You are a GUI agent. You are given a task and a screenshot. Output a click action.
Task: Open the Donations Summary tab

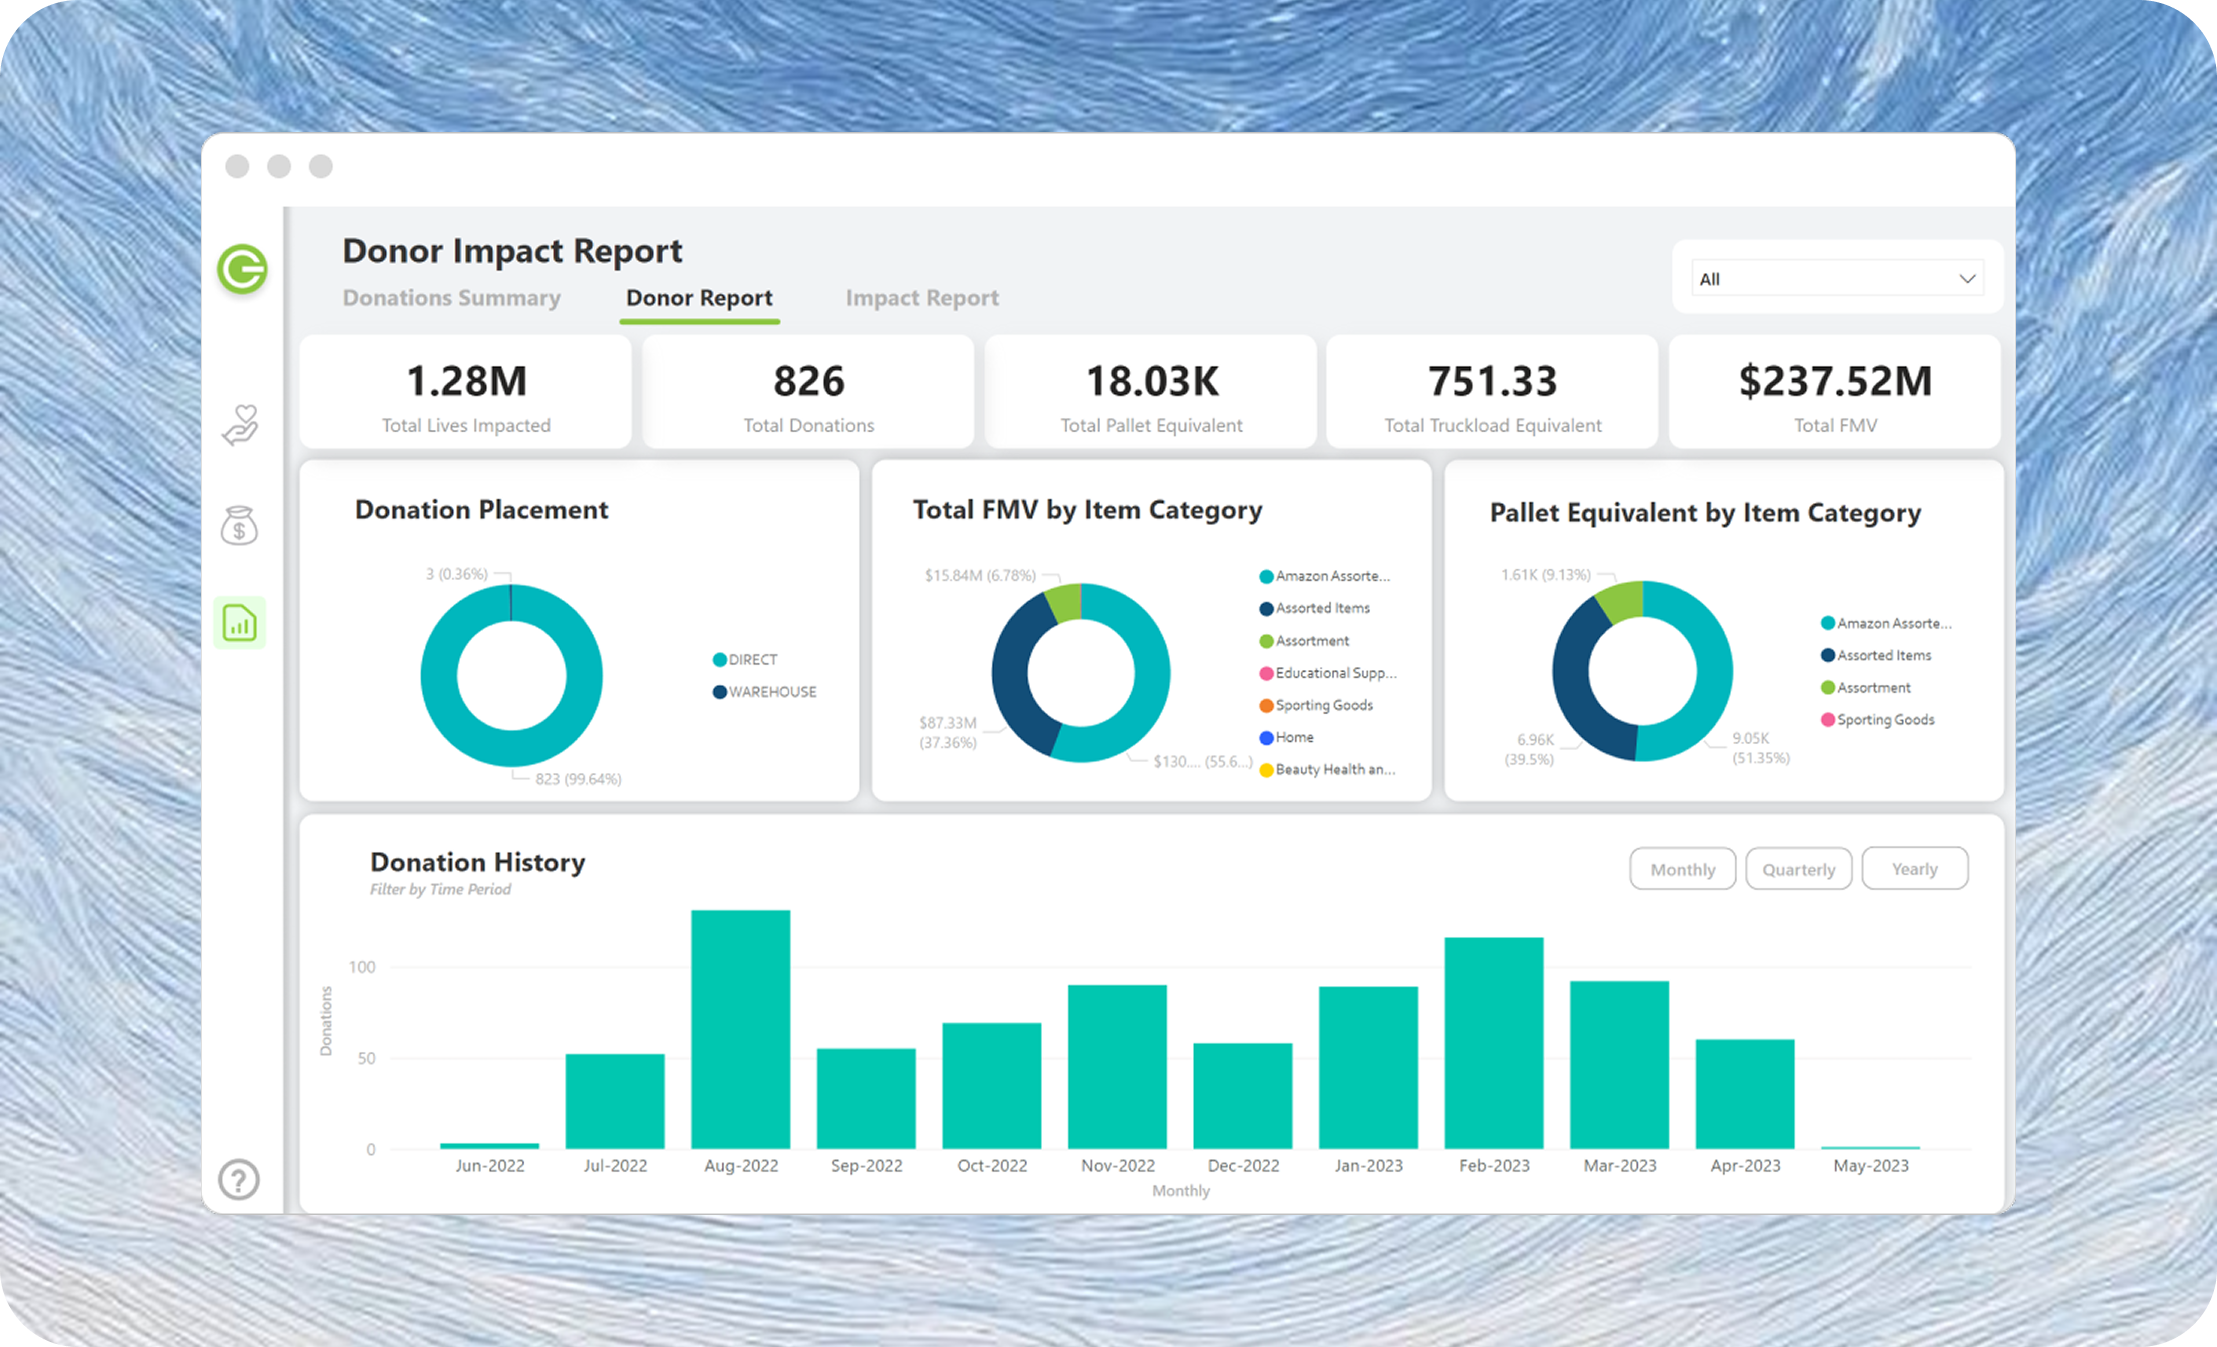click(x=451, y=298)
